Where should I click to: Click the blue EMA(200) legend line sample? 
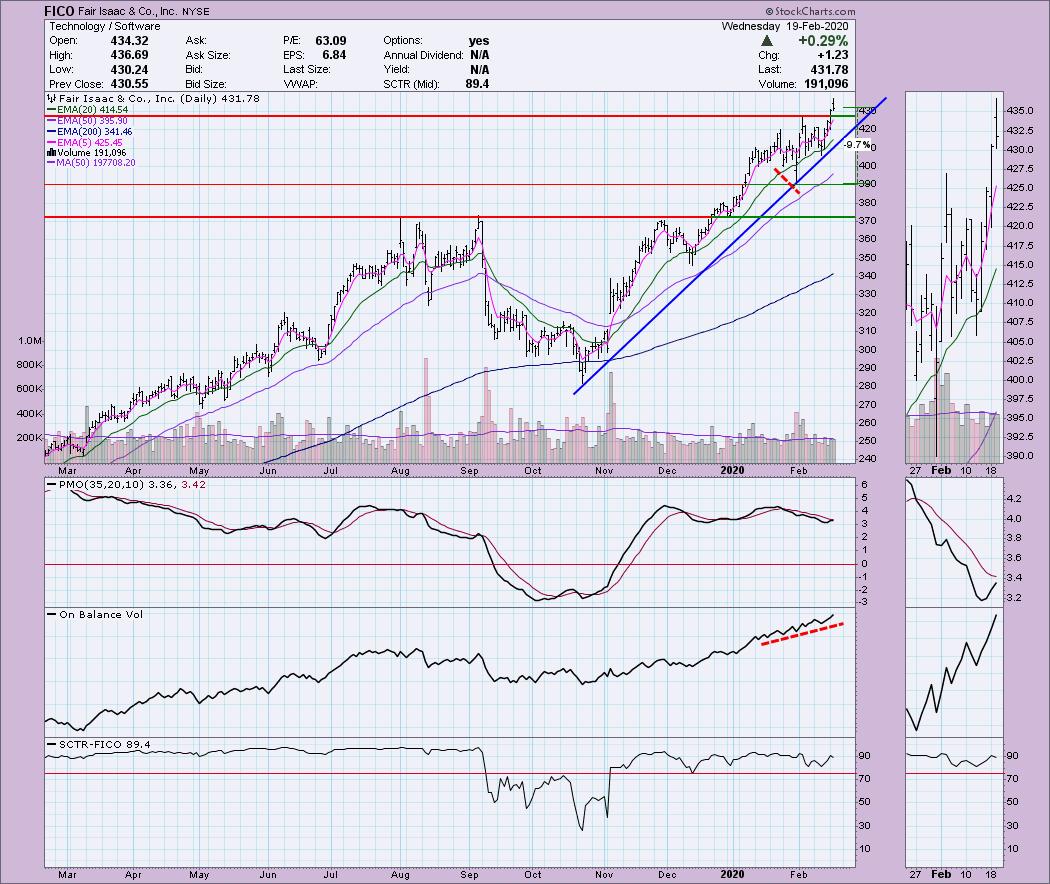click(x=52, y=132)
